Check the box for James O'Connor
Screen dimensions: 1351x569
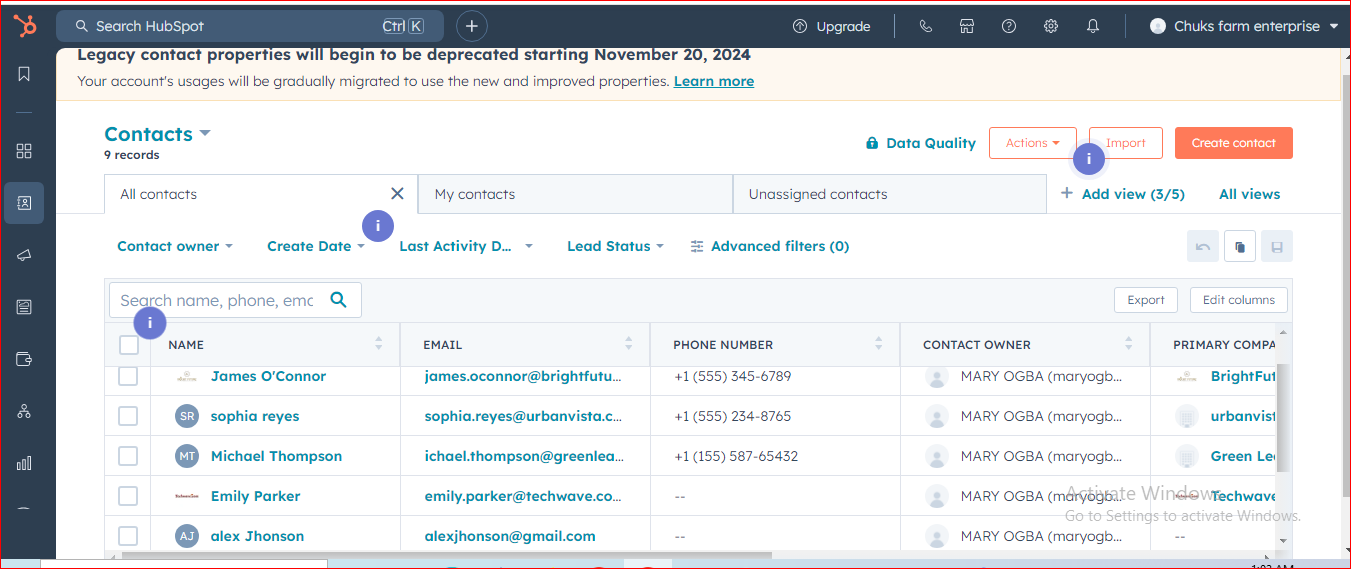pos(128,376)
